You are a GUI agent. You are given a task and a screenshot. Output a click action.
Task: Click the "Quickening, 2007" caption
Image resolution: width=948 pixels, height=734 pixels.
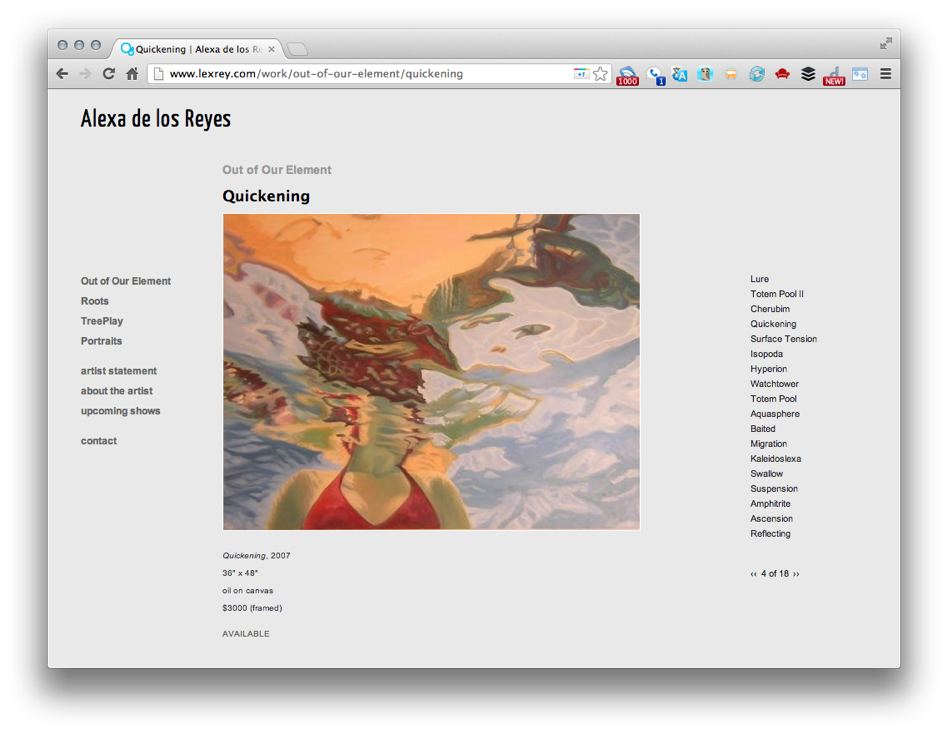coord(256,556)
